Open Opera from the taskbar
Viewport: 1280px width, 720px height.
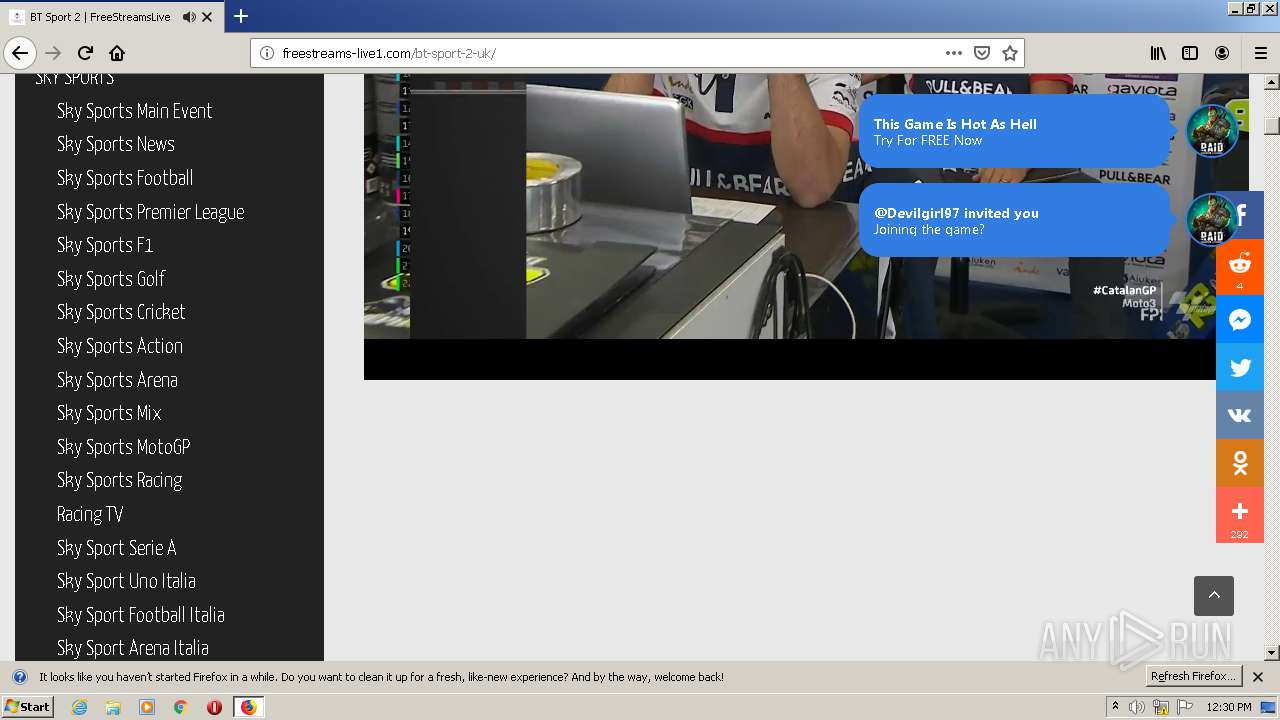click(214, 707)
